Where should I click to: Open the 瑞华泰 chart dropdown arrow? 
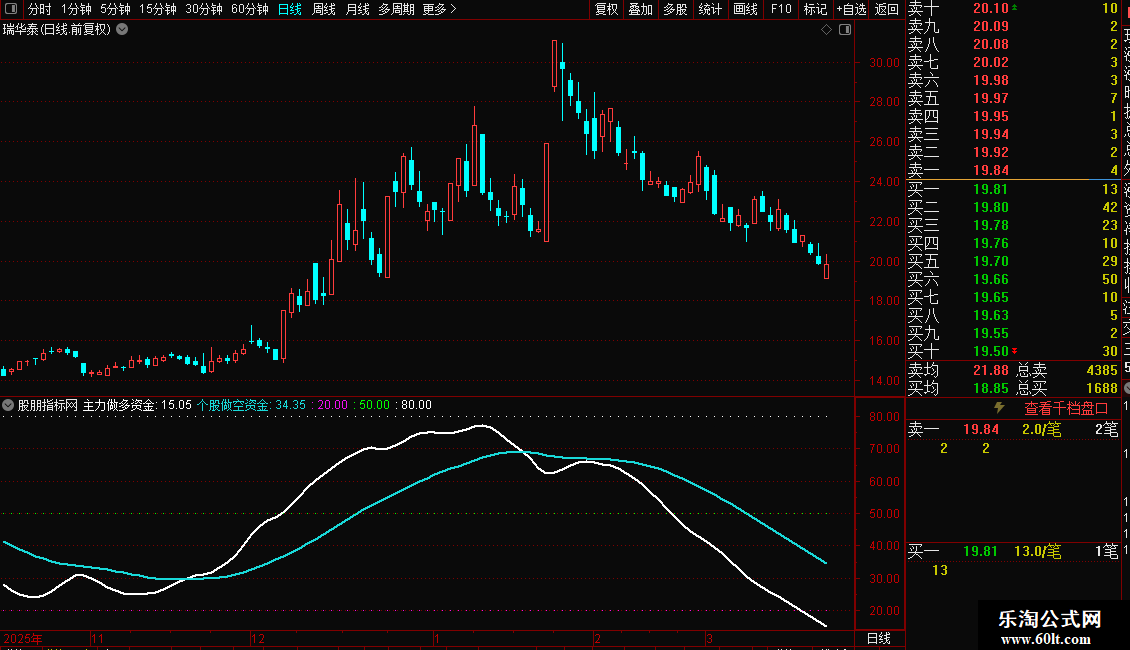(123, 30)
